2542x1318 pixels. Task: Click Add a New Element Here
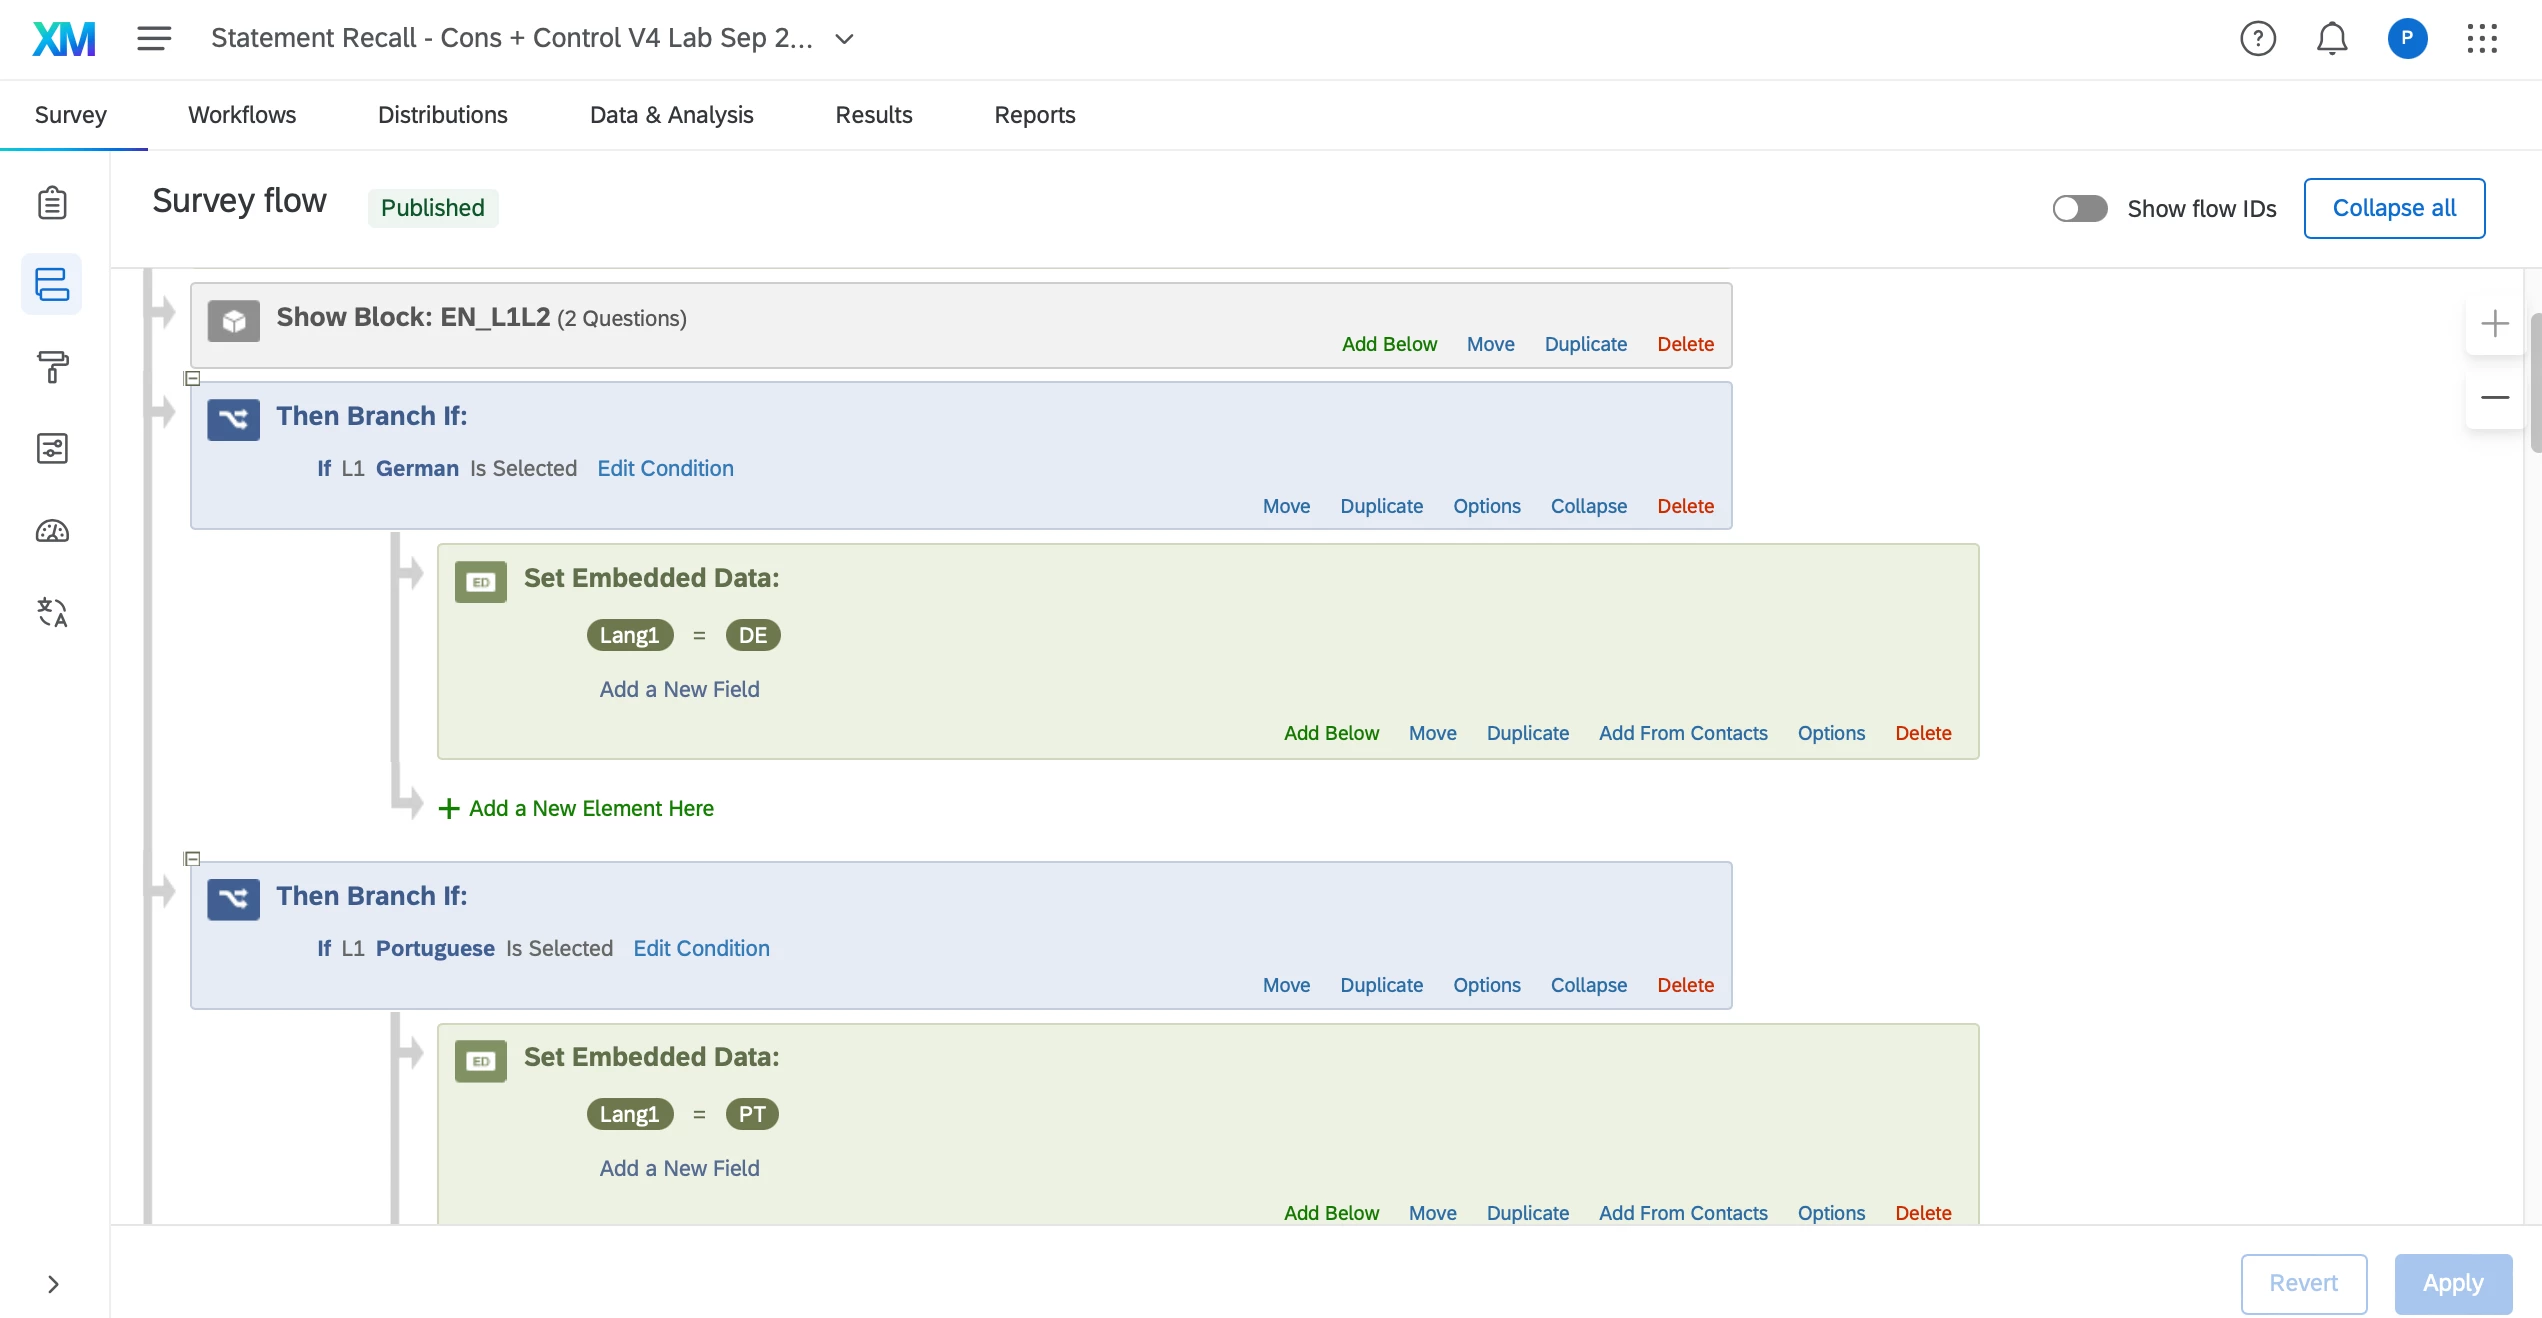pyautogui.click(x=590, y=808)
